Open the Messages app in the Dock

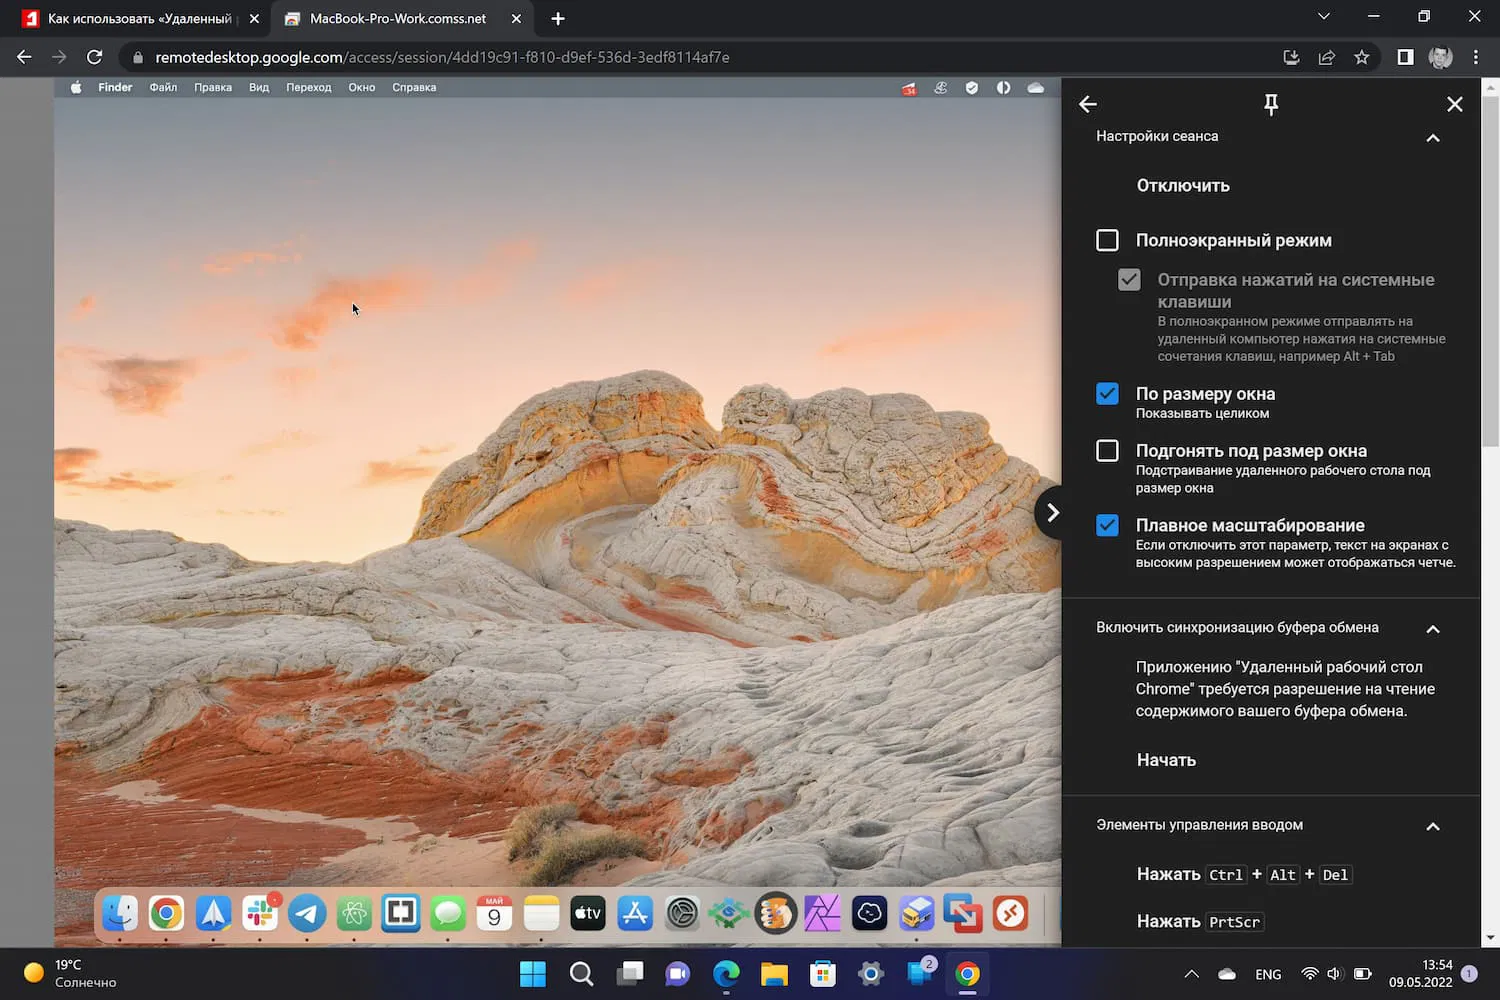(x=447, y=913)
